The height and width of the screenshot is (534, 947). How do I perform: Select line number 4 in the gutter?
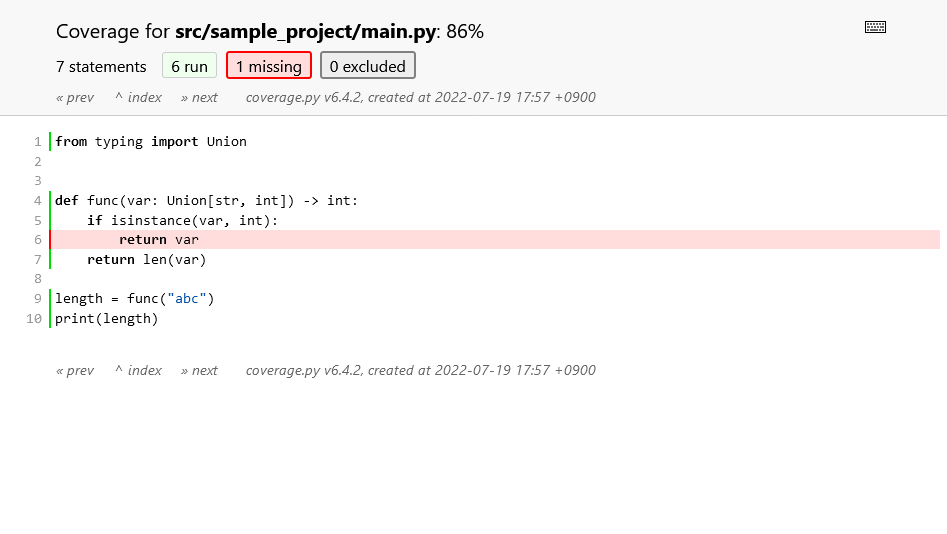[37, 201]
